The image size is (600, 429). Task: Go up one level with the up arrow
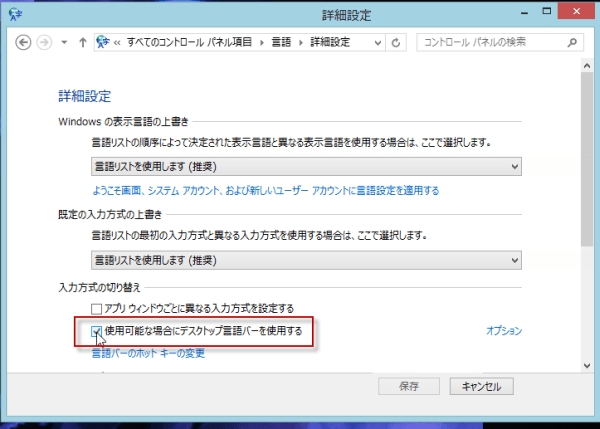pyautogui.click(x=83, y=42)
